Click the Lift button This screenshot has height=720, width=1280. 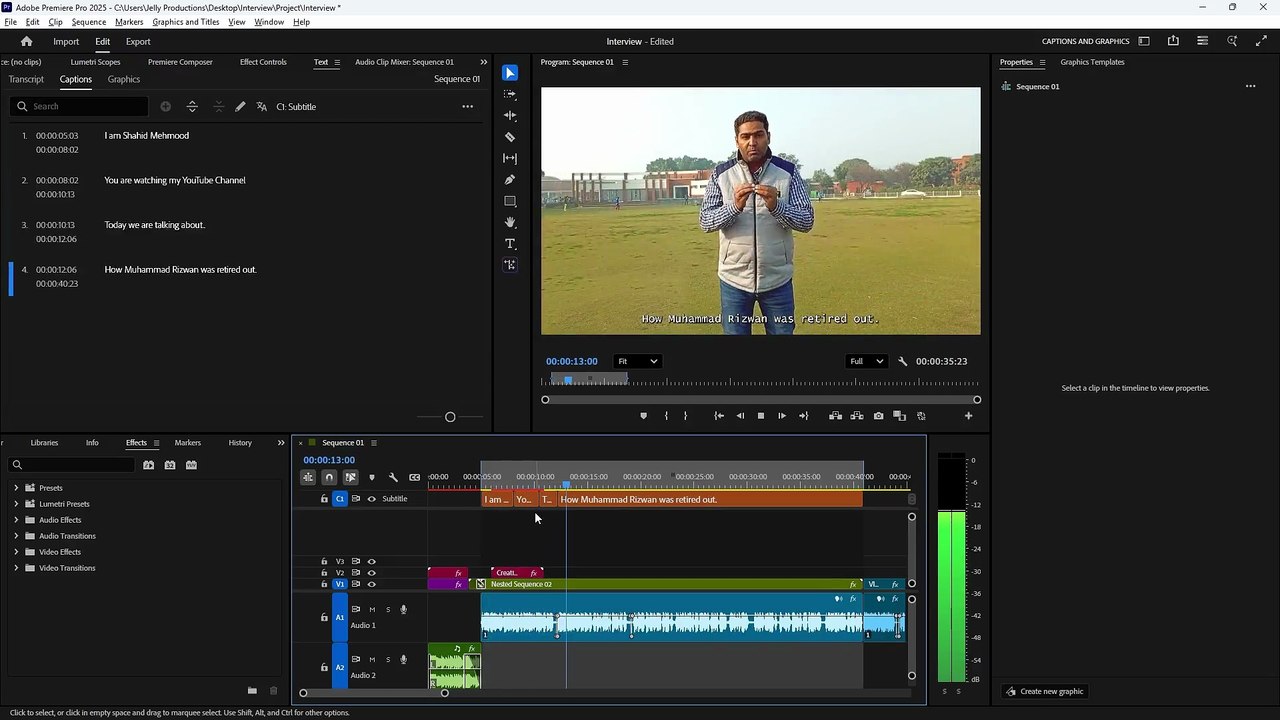(x=835, y=416)
